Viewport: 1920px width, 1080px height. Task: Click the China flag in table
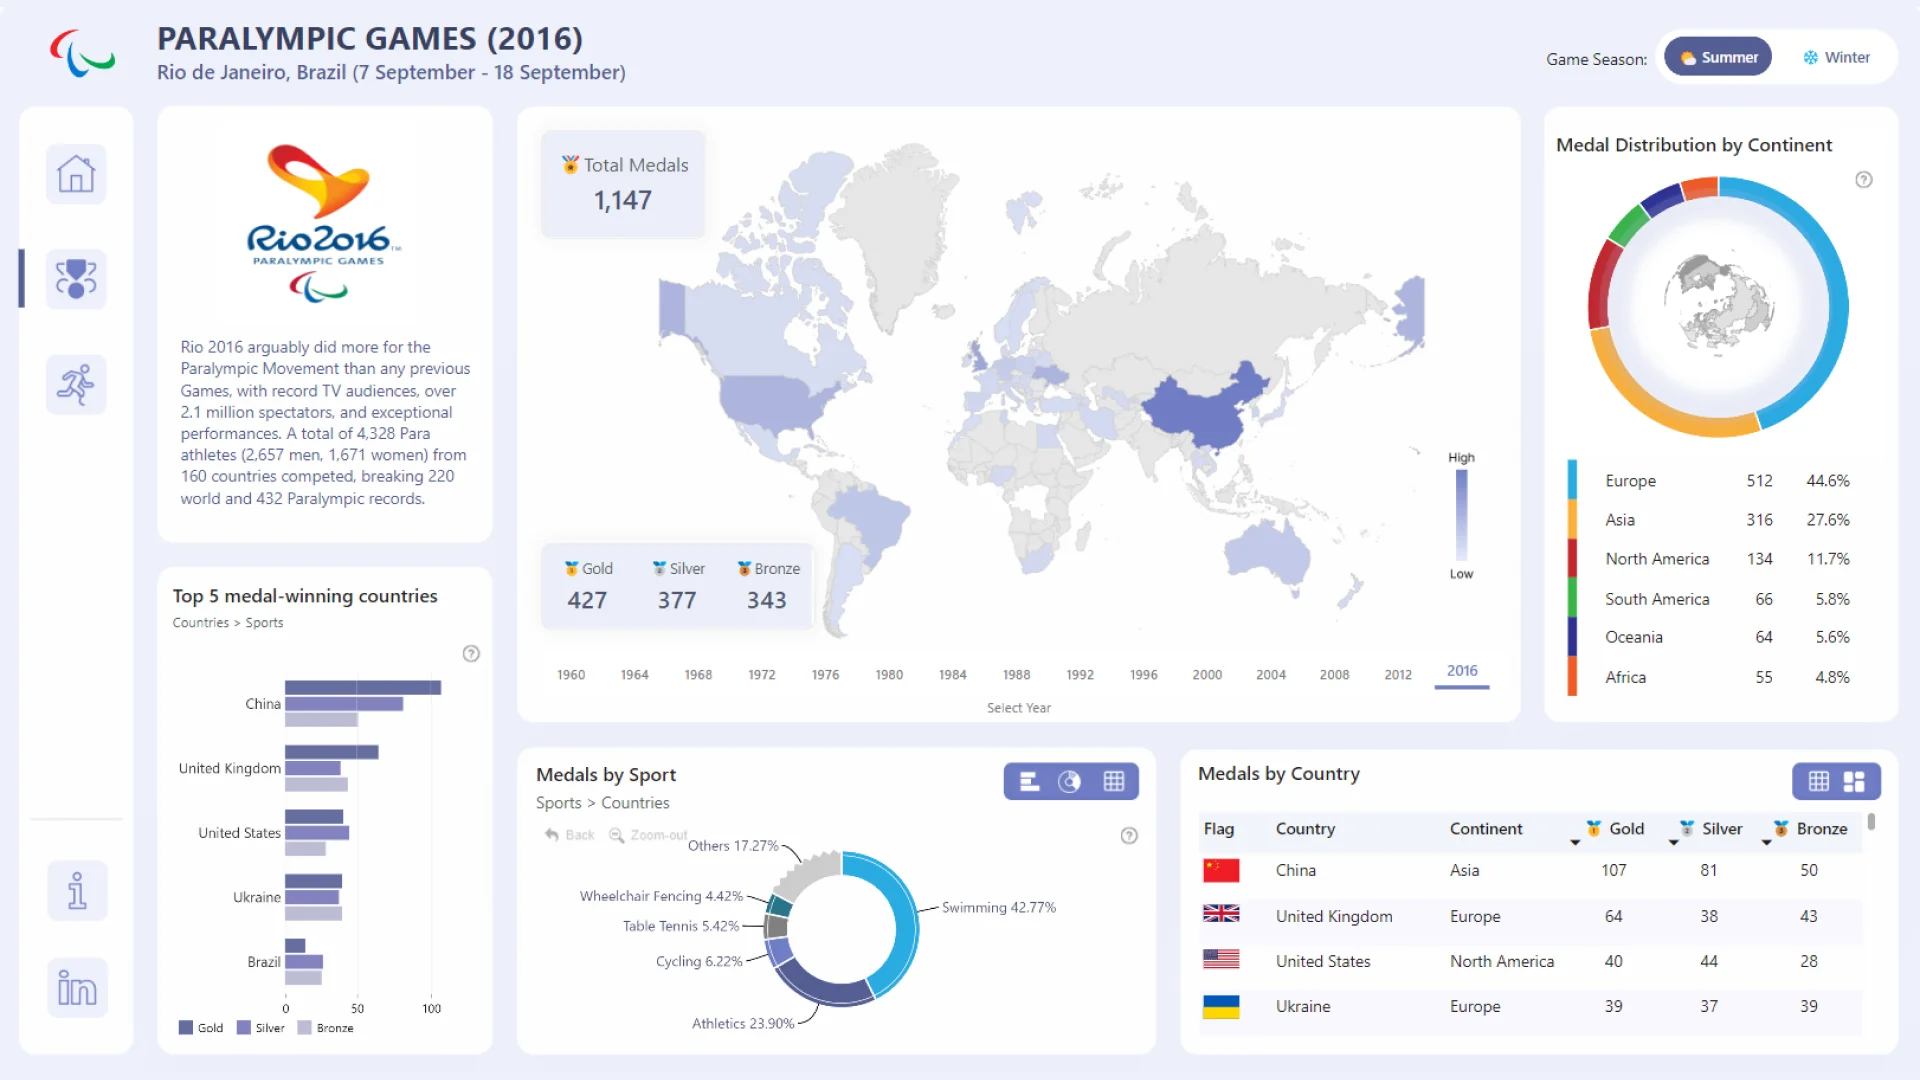coord(1221,870)
